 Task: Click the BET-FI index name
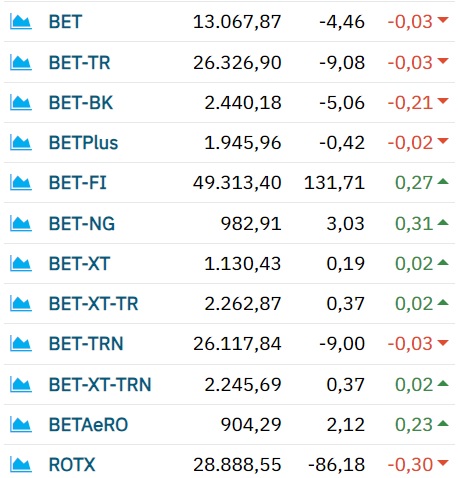(78, 183)
